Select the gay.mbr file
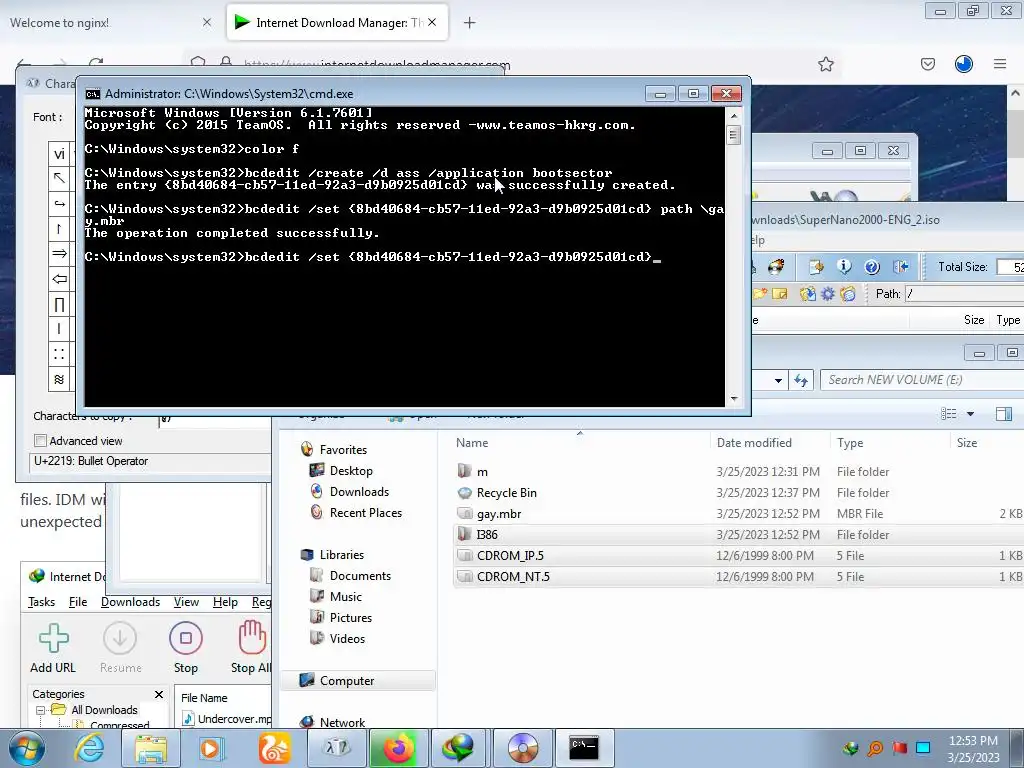This screenshot has height=768, width=1024. tap(738, 514)
